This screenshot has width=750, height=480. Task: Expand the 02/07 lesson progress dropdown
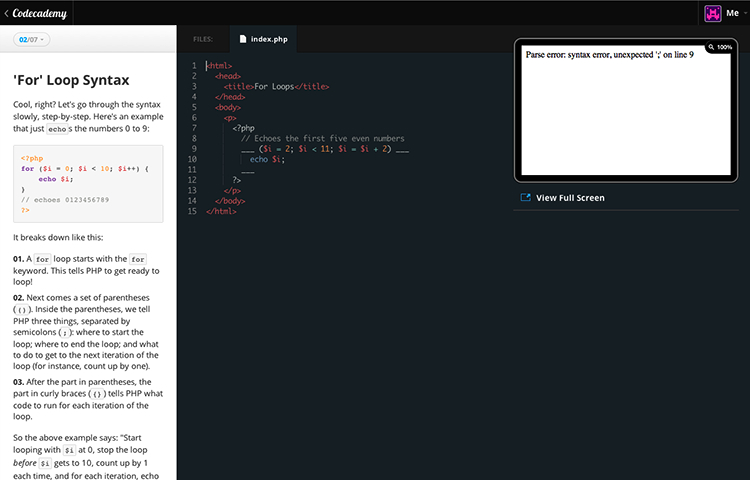point(32,39)
